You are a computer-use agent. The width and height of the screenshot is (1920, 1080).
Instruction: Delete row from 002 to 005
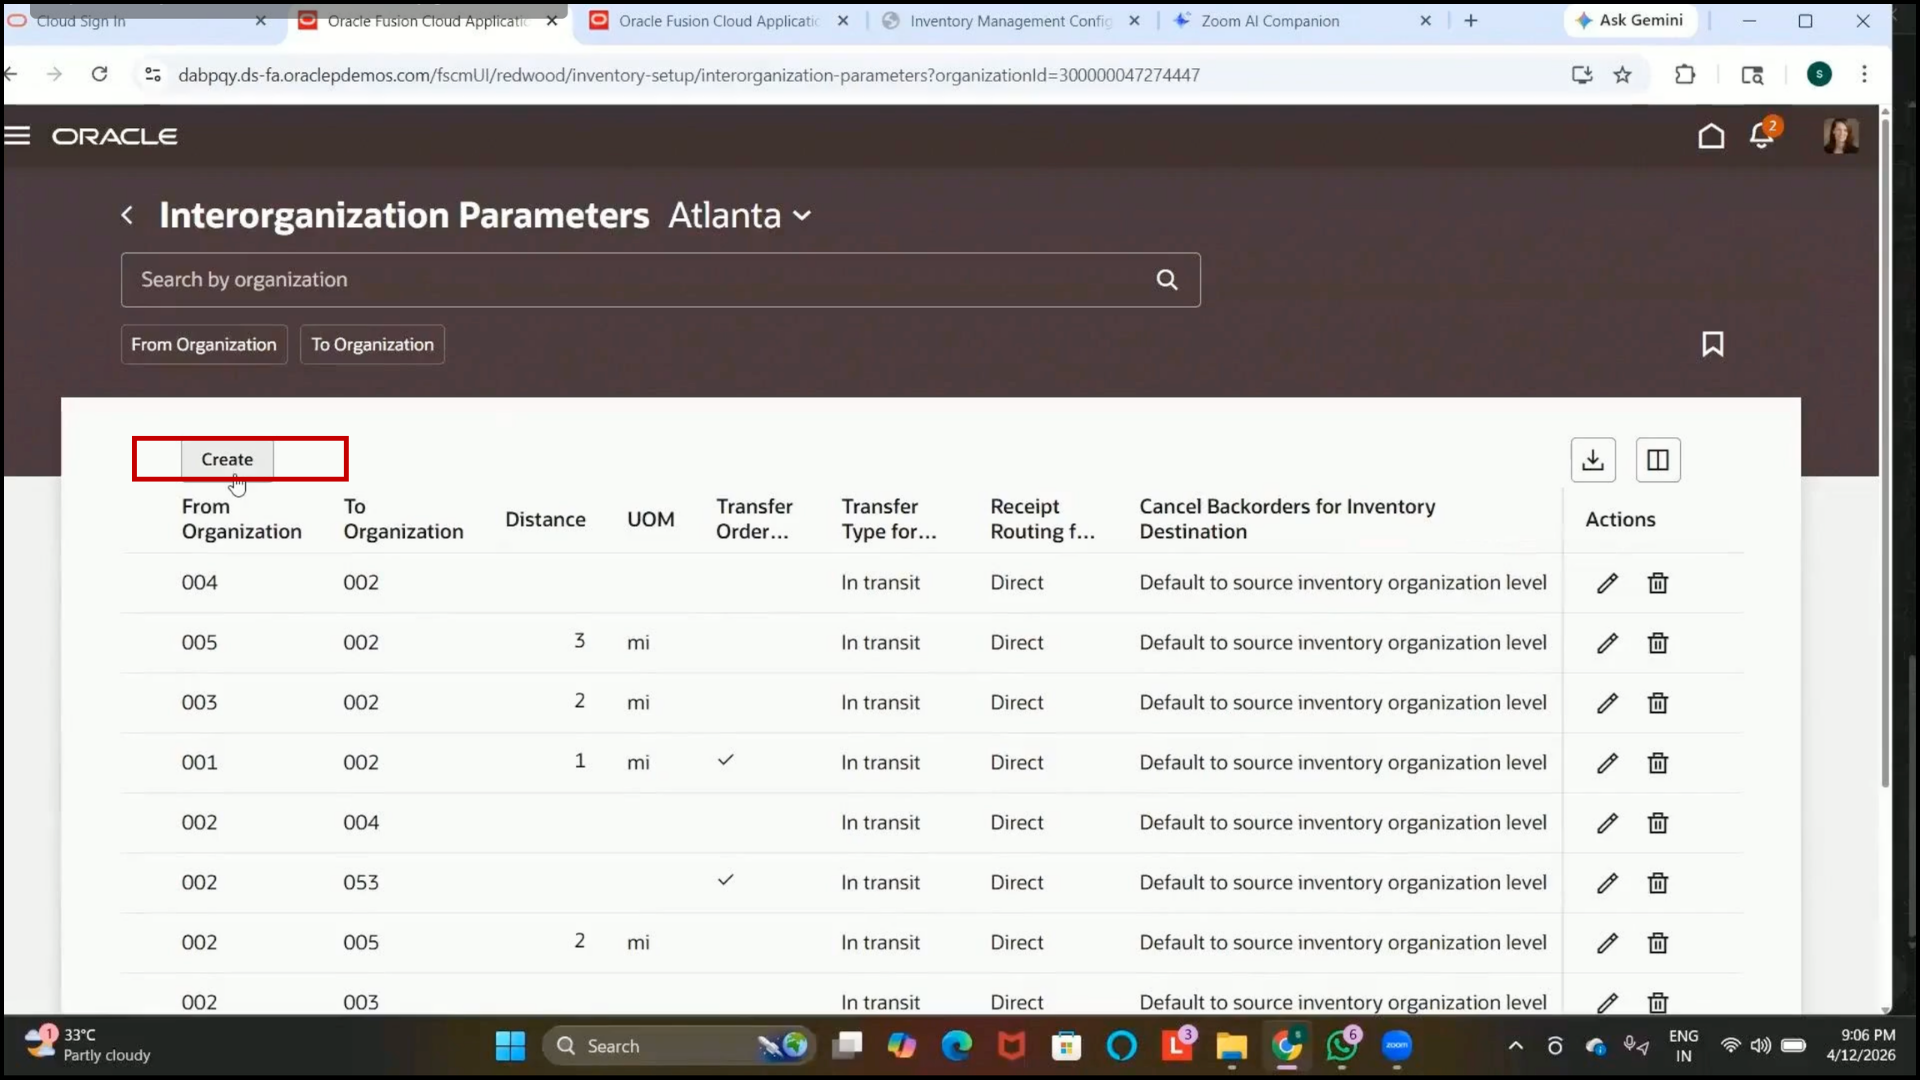1658,943
